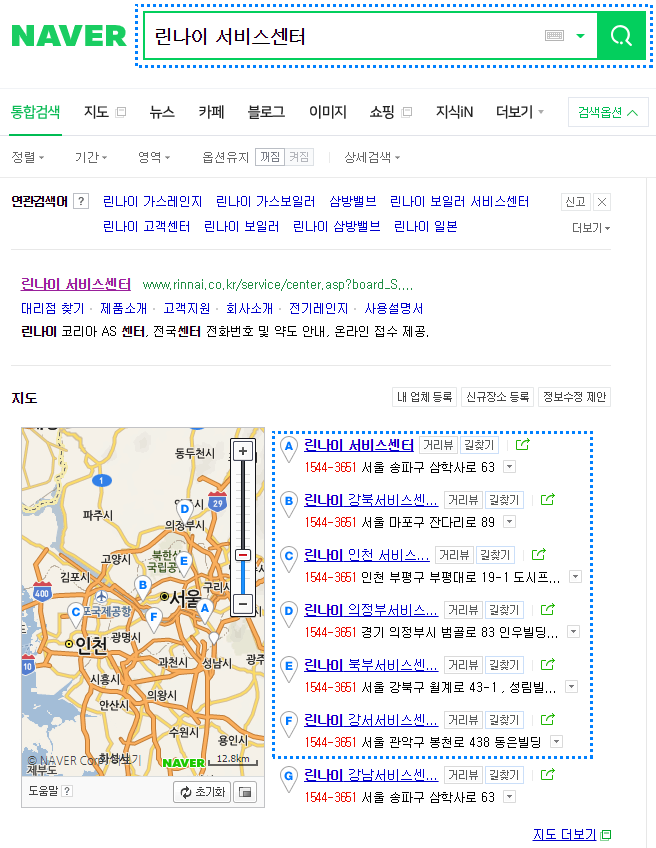Close the related searches with X button

(601, 202)
